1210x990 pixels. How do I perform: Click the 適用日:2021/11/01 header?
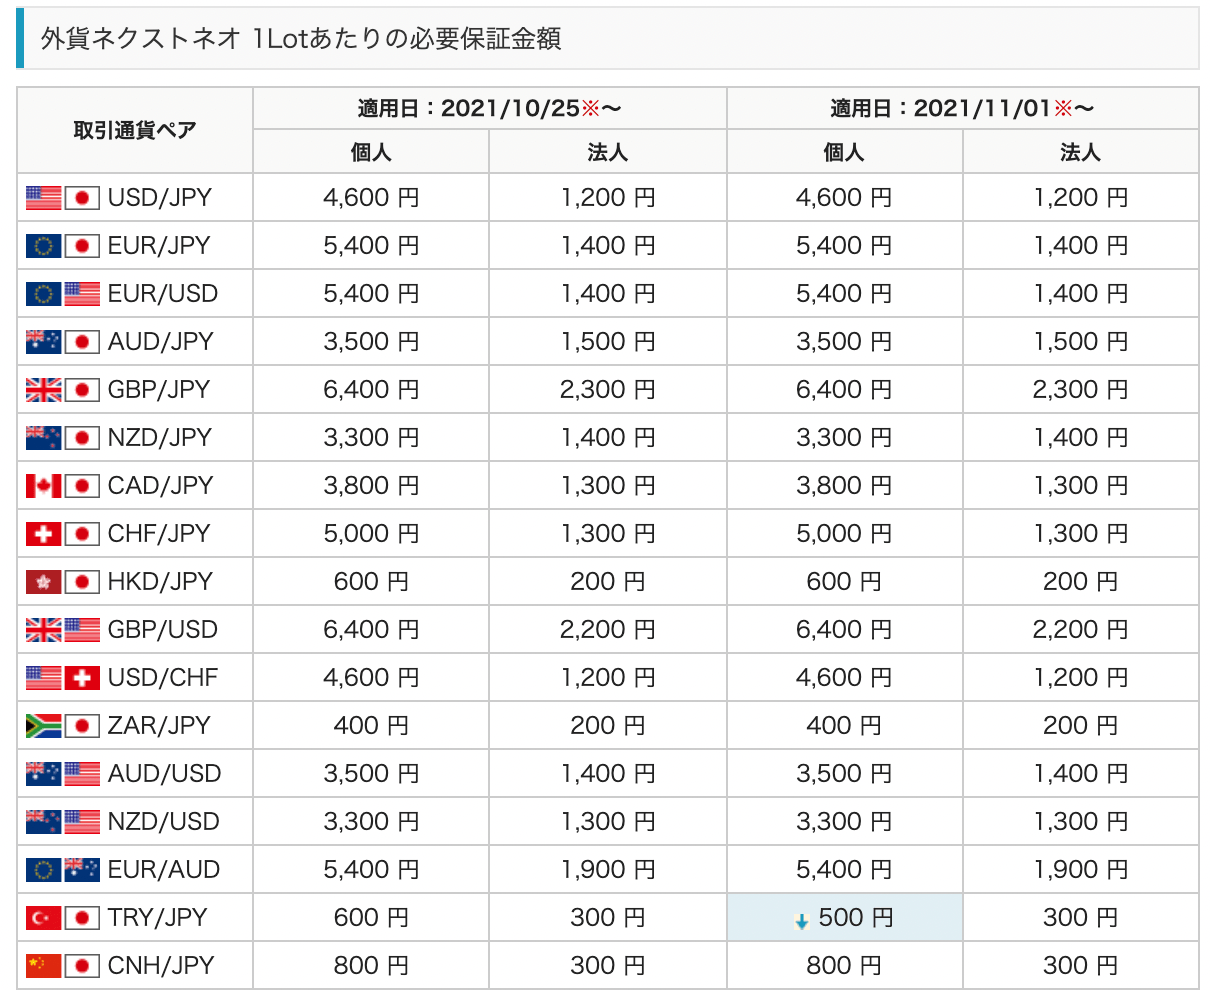point(962,108)
